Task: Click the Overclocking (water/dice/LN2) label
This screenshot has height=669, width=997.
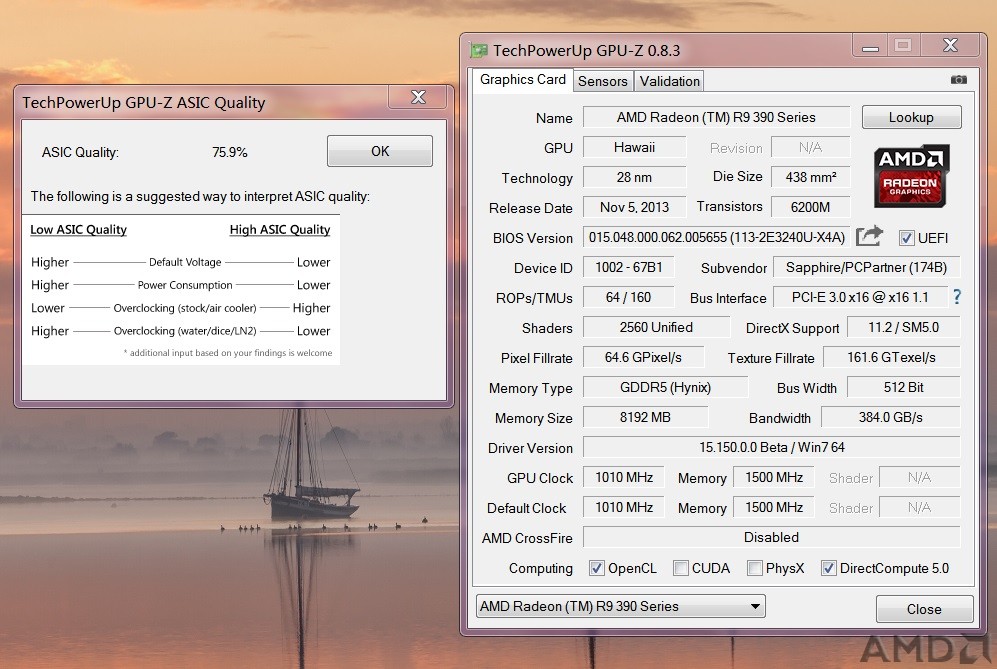Action: tap(185, 331)
